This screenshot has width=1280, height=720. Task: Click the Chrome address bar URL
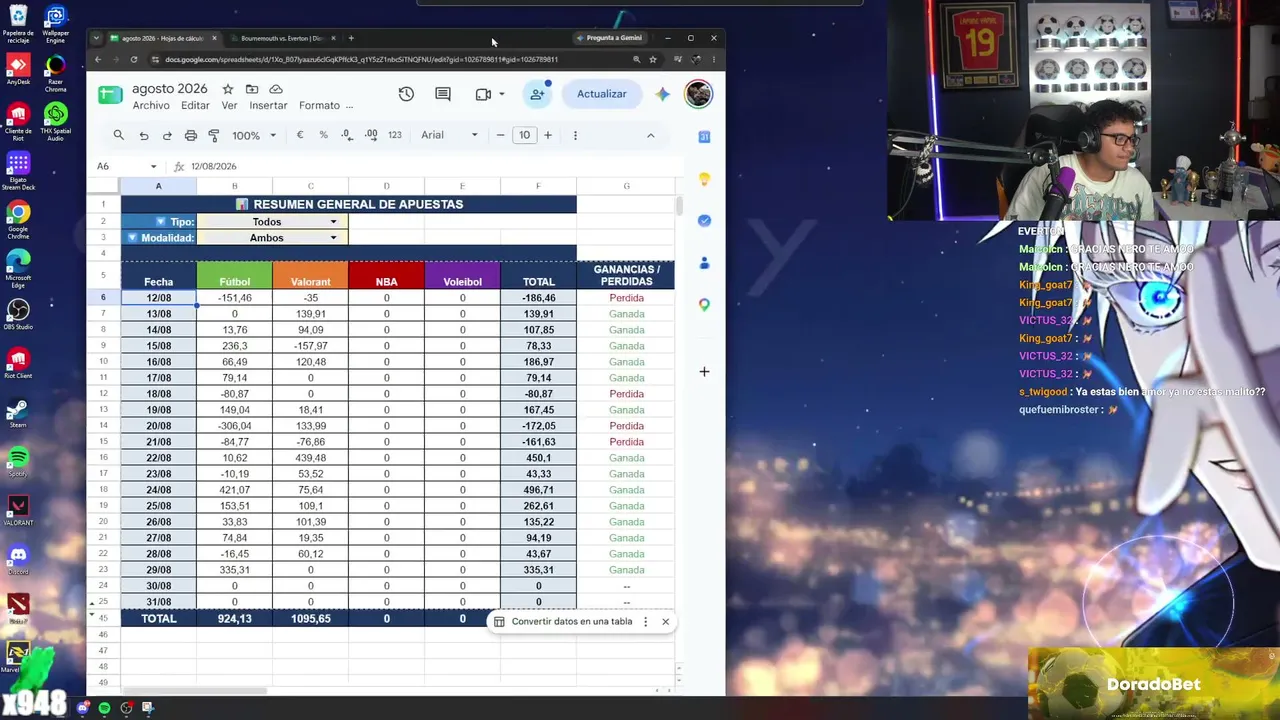[362, 59]
